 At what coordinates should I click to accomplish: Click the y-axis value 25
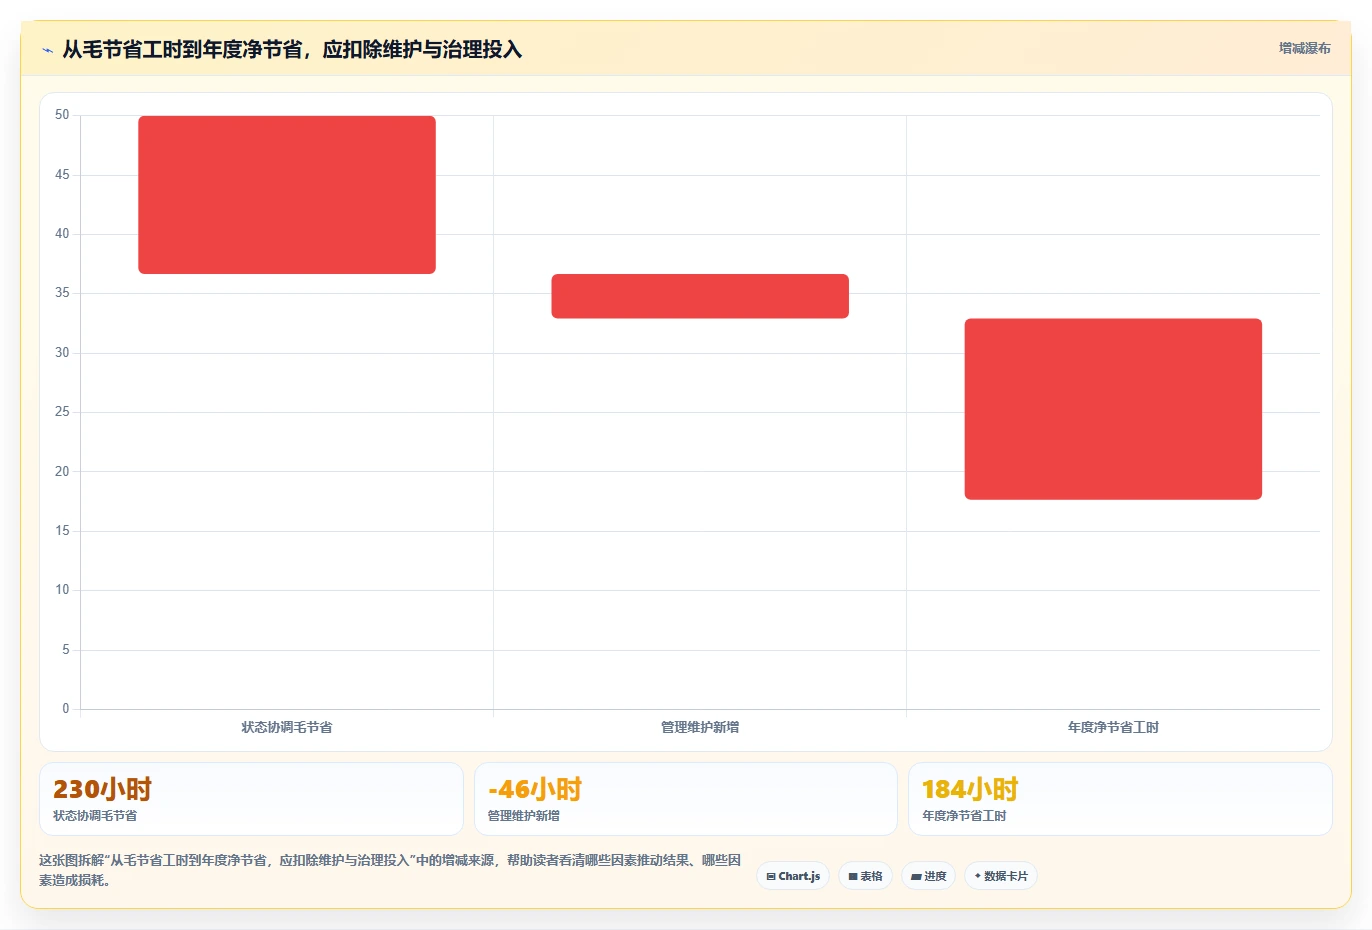(x=62, y=412)
